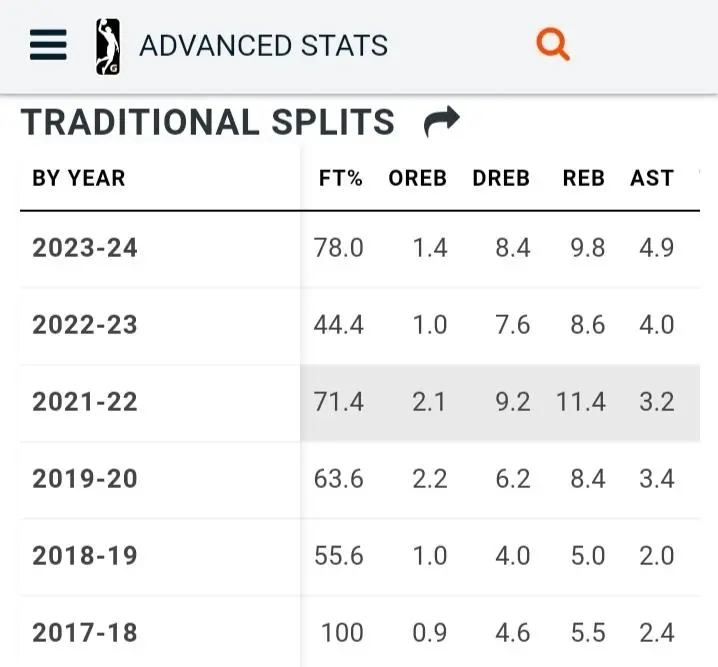Select the 2017-18 season row
This screenshot has width=718, height=667.
click(x=85, y=633)
